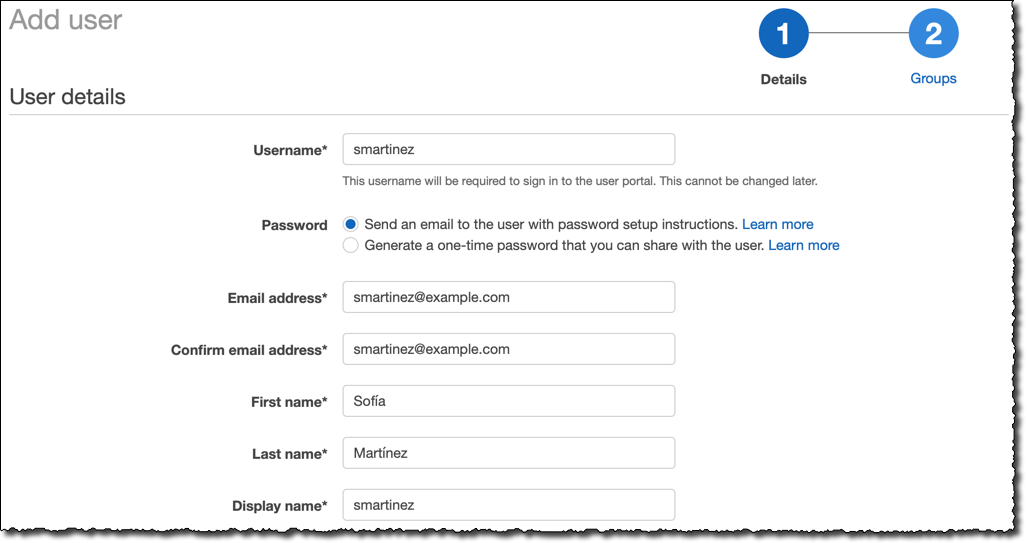Focus the Display name text box

click(508, 505)
